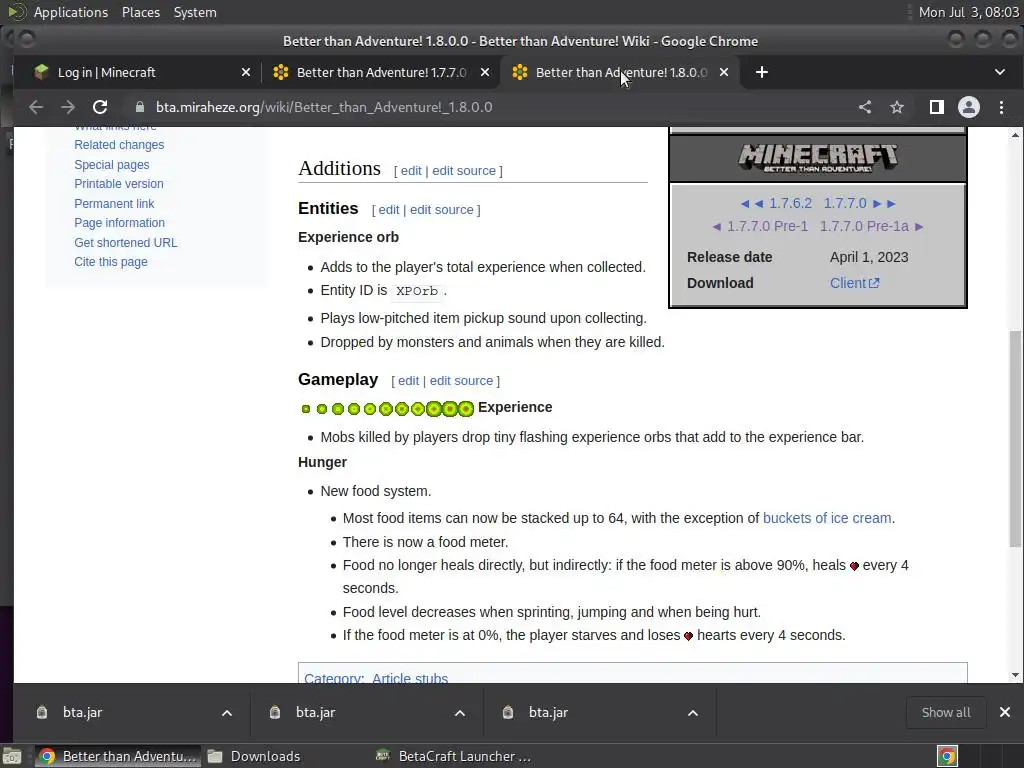Click the Related changes link
Screen dimensions: 1024x768
119,145
